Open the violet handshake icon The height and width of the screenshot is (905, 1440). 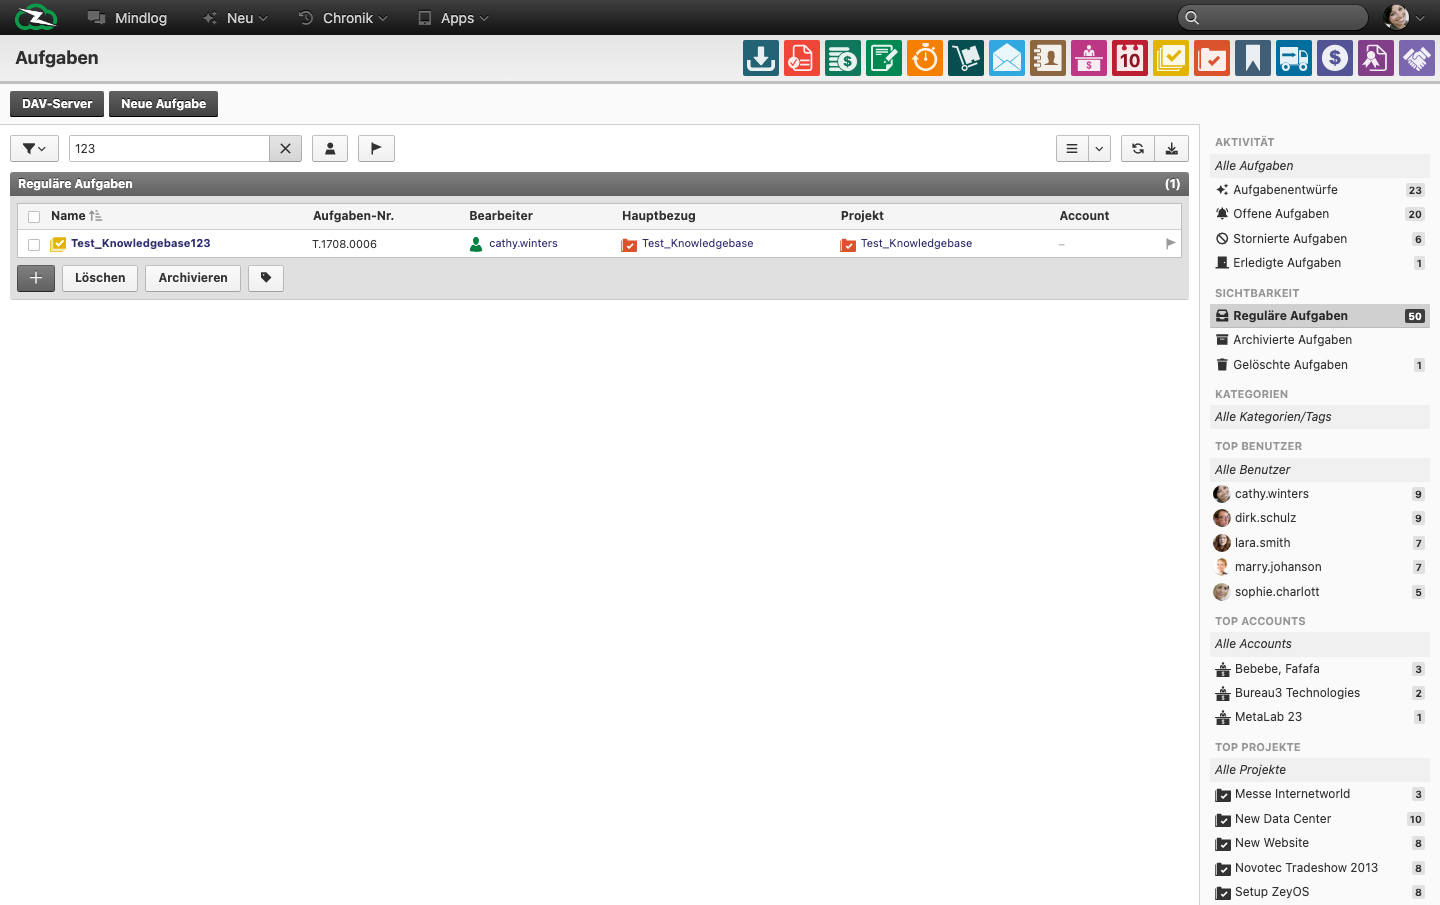pyautogui.click(x=1417, y=58)
